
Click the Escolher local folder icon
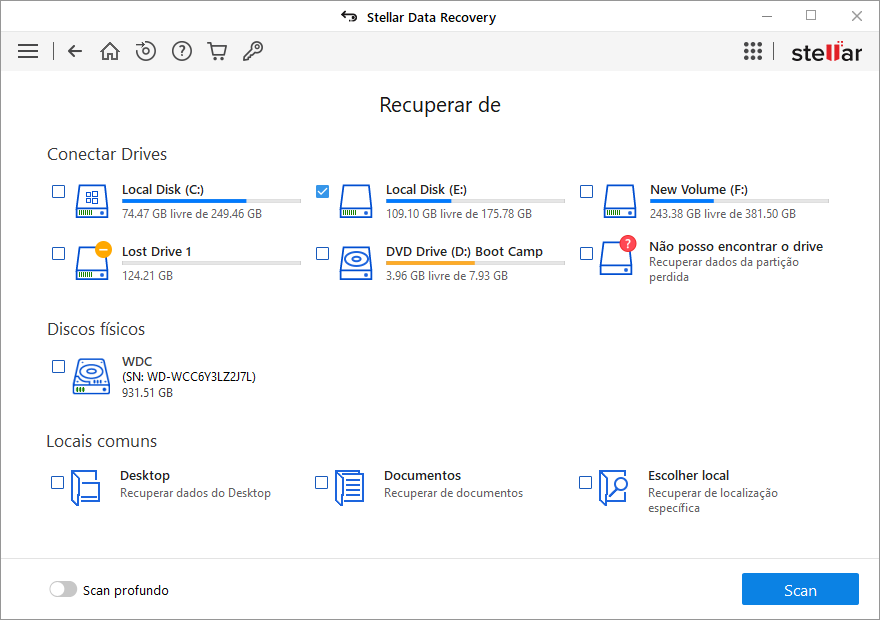613,488
